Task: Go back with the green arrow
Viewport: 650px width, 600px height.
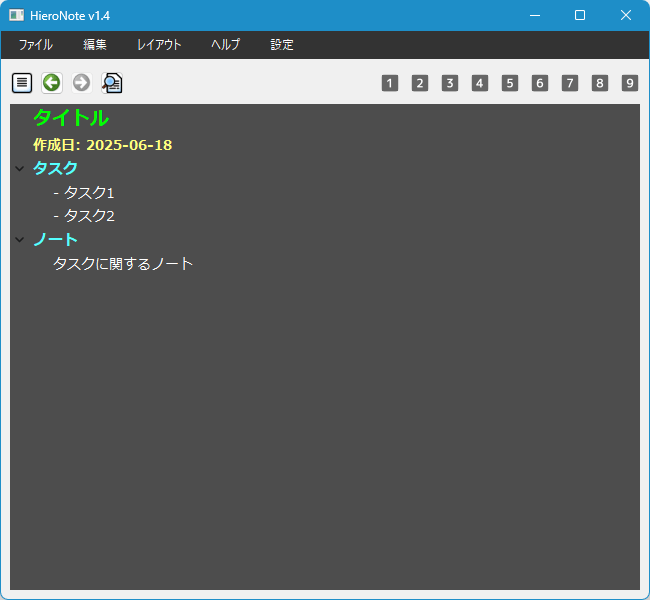Action: click(x=52, y=83)
